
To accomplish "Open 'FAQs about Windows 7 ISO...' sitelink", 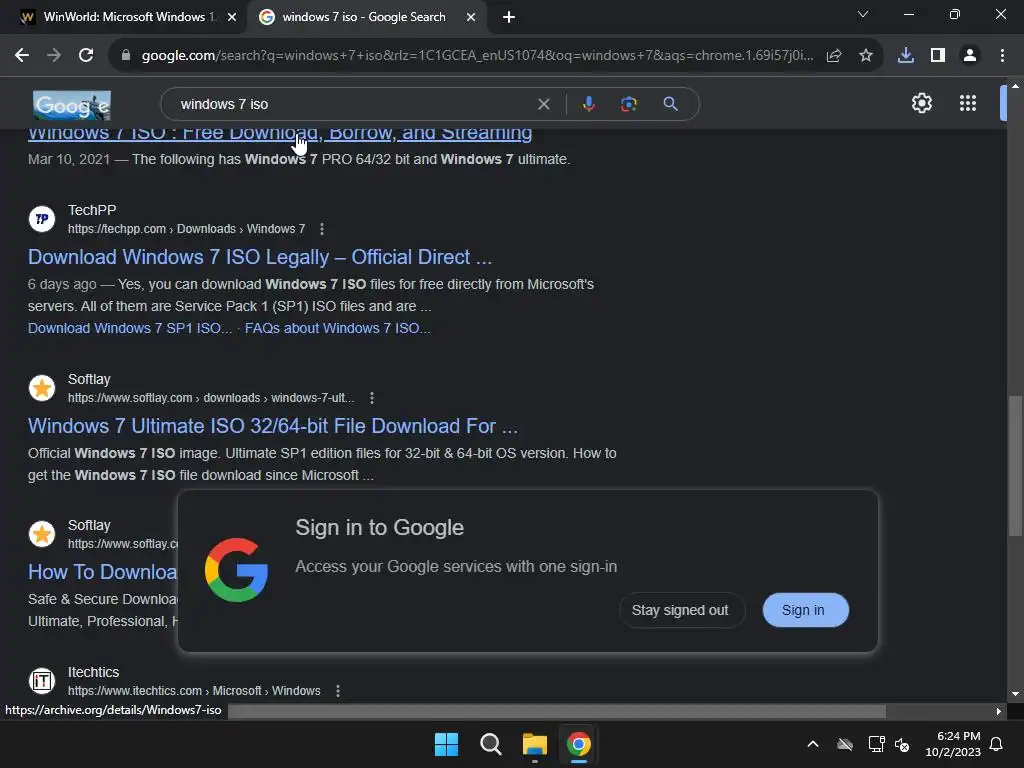I will (337, 328).
